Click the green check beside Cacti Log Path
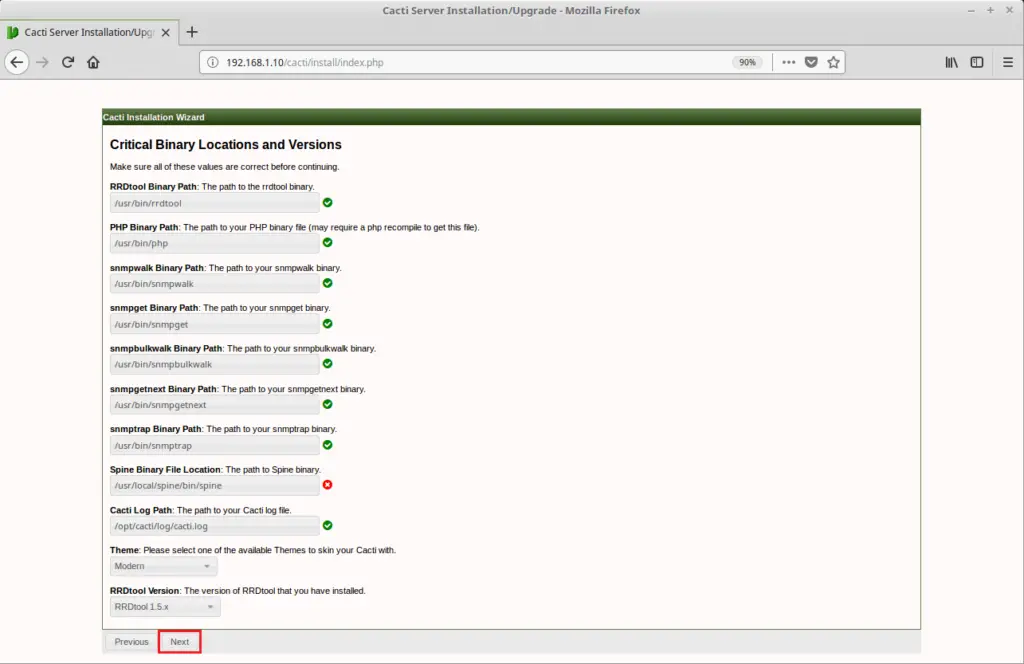Image resolution: width=1024 pixels, height=664 pixels. 328,525
